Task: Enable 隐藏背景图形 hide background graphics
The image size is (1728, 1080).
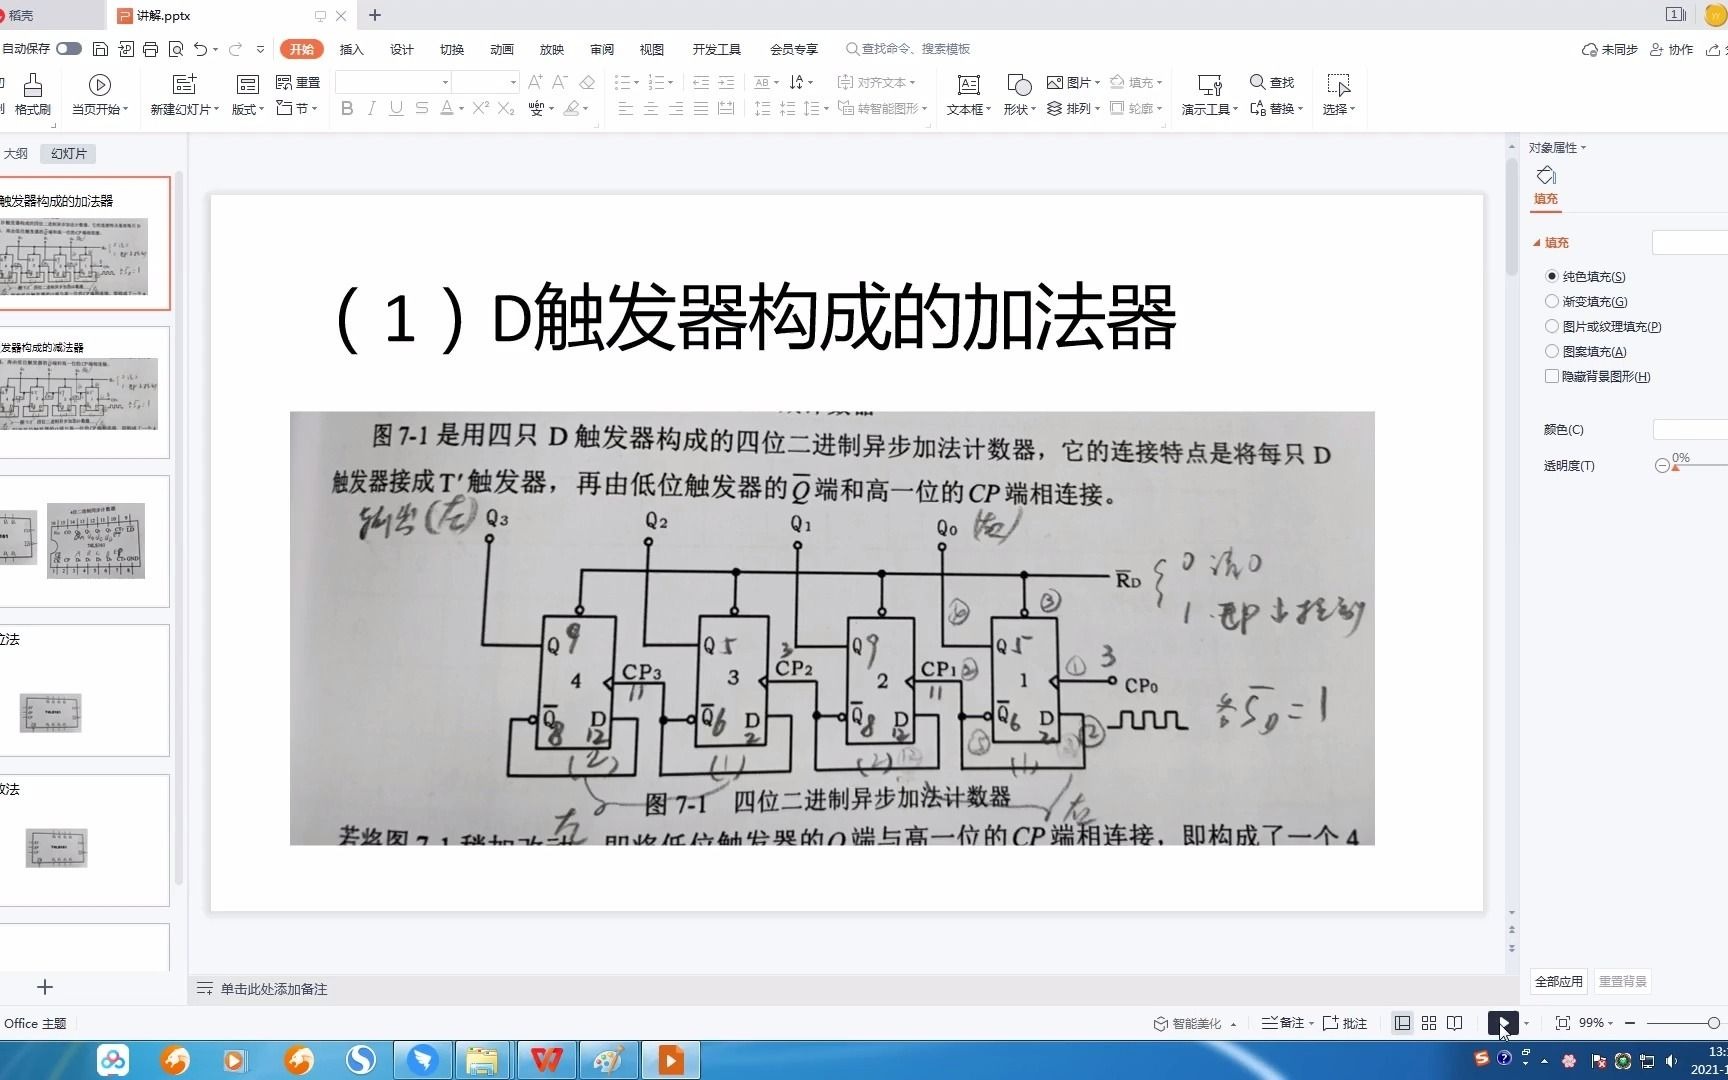Action: click(x=1551, y=376)
